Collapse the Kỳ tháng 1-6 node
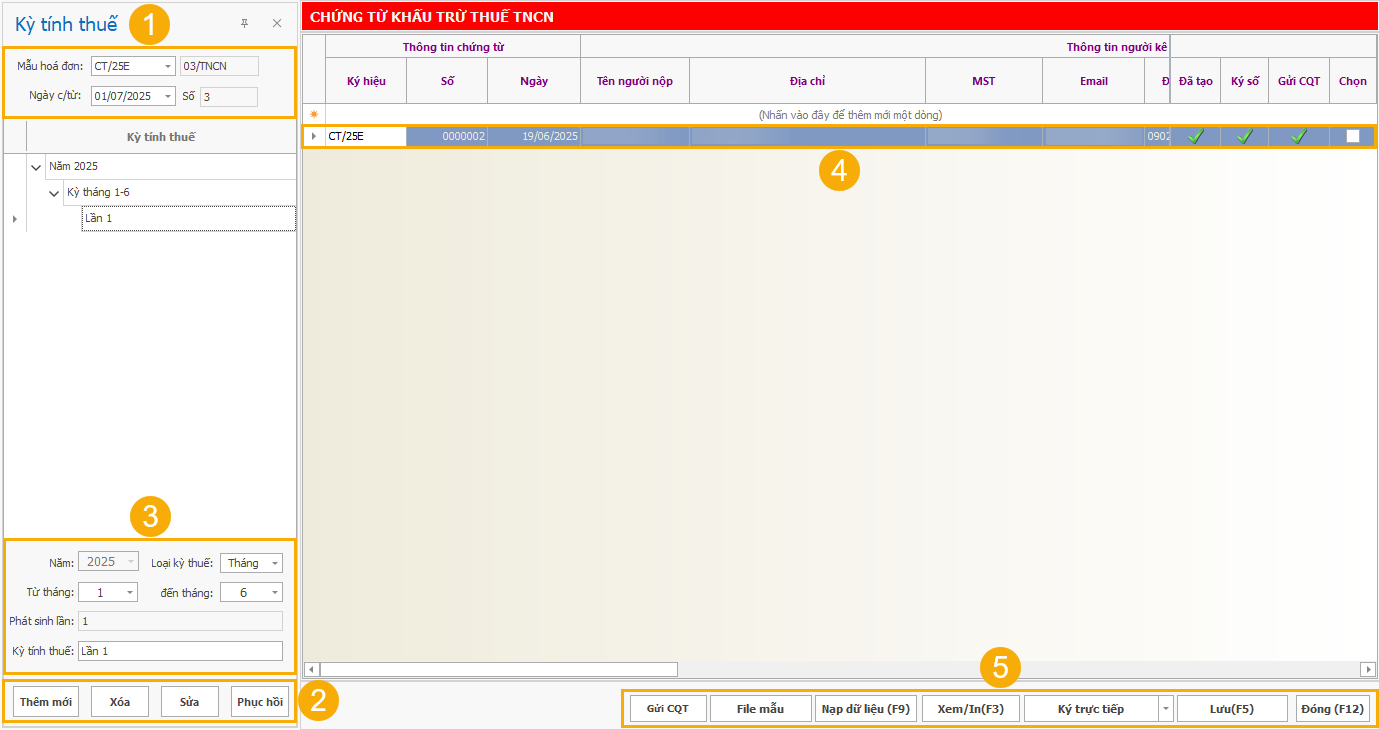Screen dimensions: 1380x730 pos(54,193)
